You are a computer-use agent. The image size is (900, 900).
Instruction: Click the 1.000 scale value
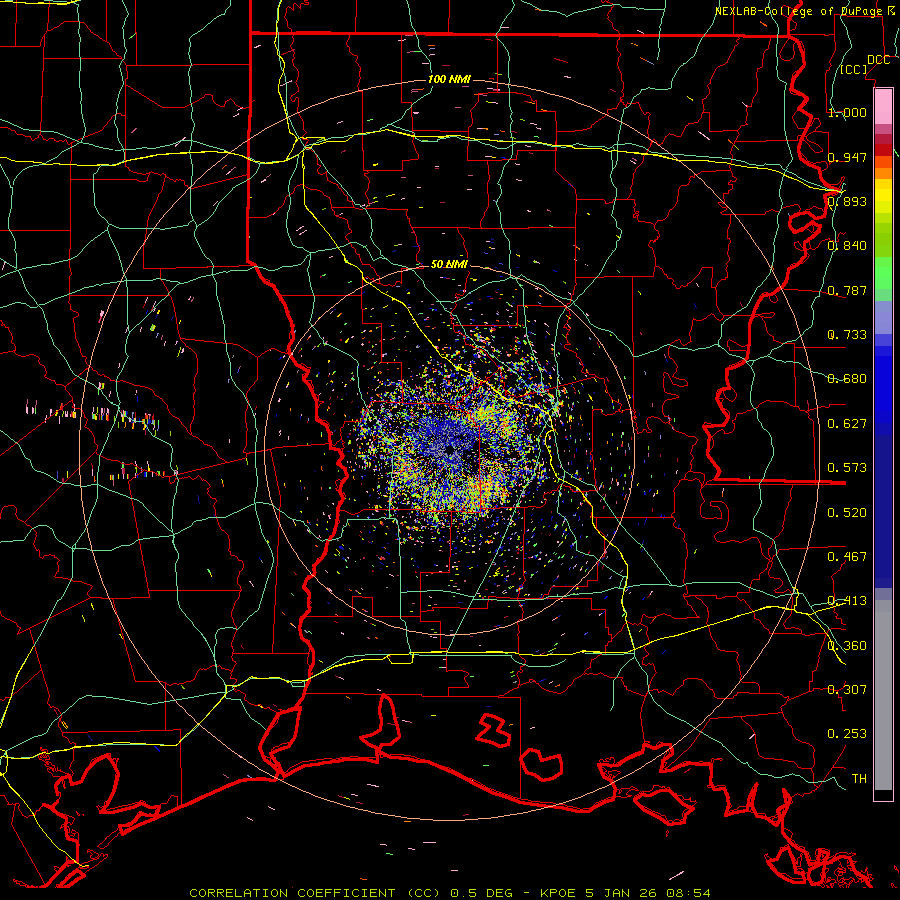pos(847,112)
